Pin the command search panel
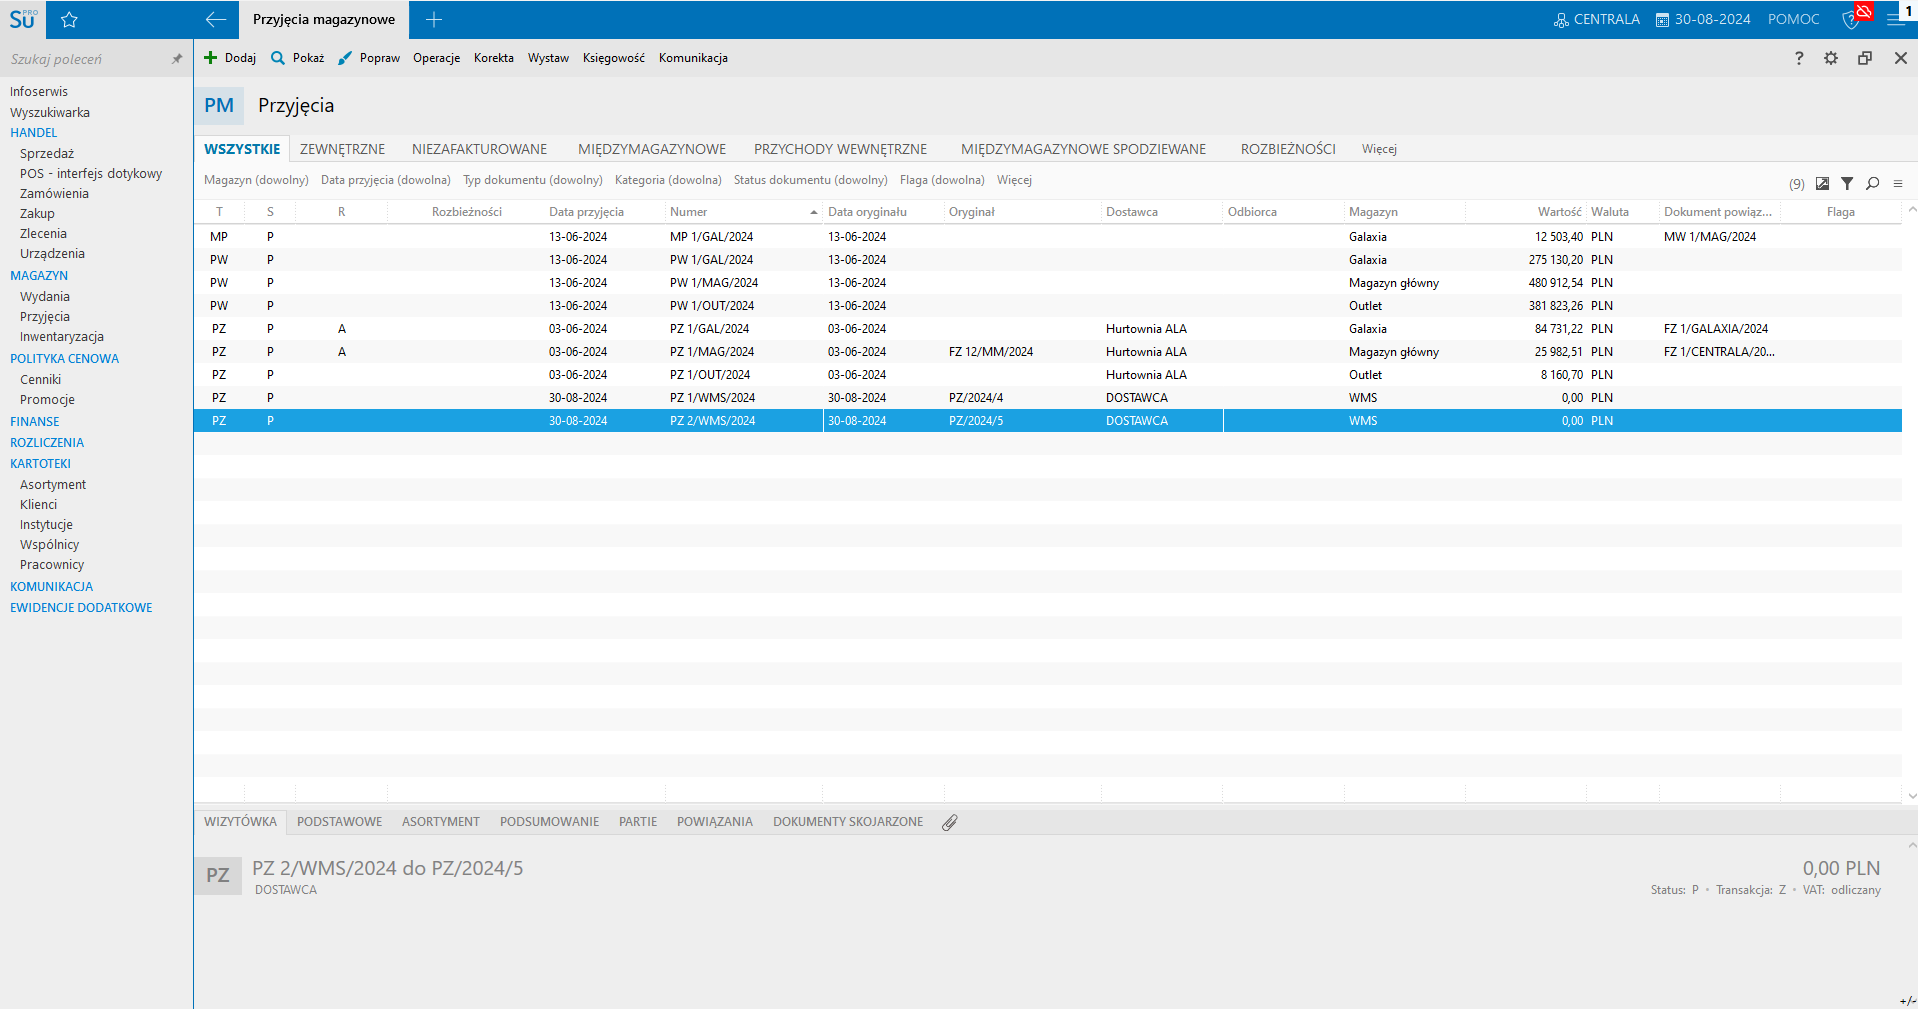Image resolution: width=1918 pixels, height=1009 pixels. (177, 59)
